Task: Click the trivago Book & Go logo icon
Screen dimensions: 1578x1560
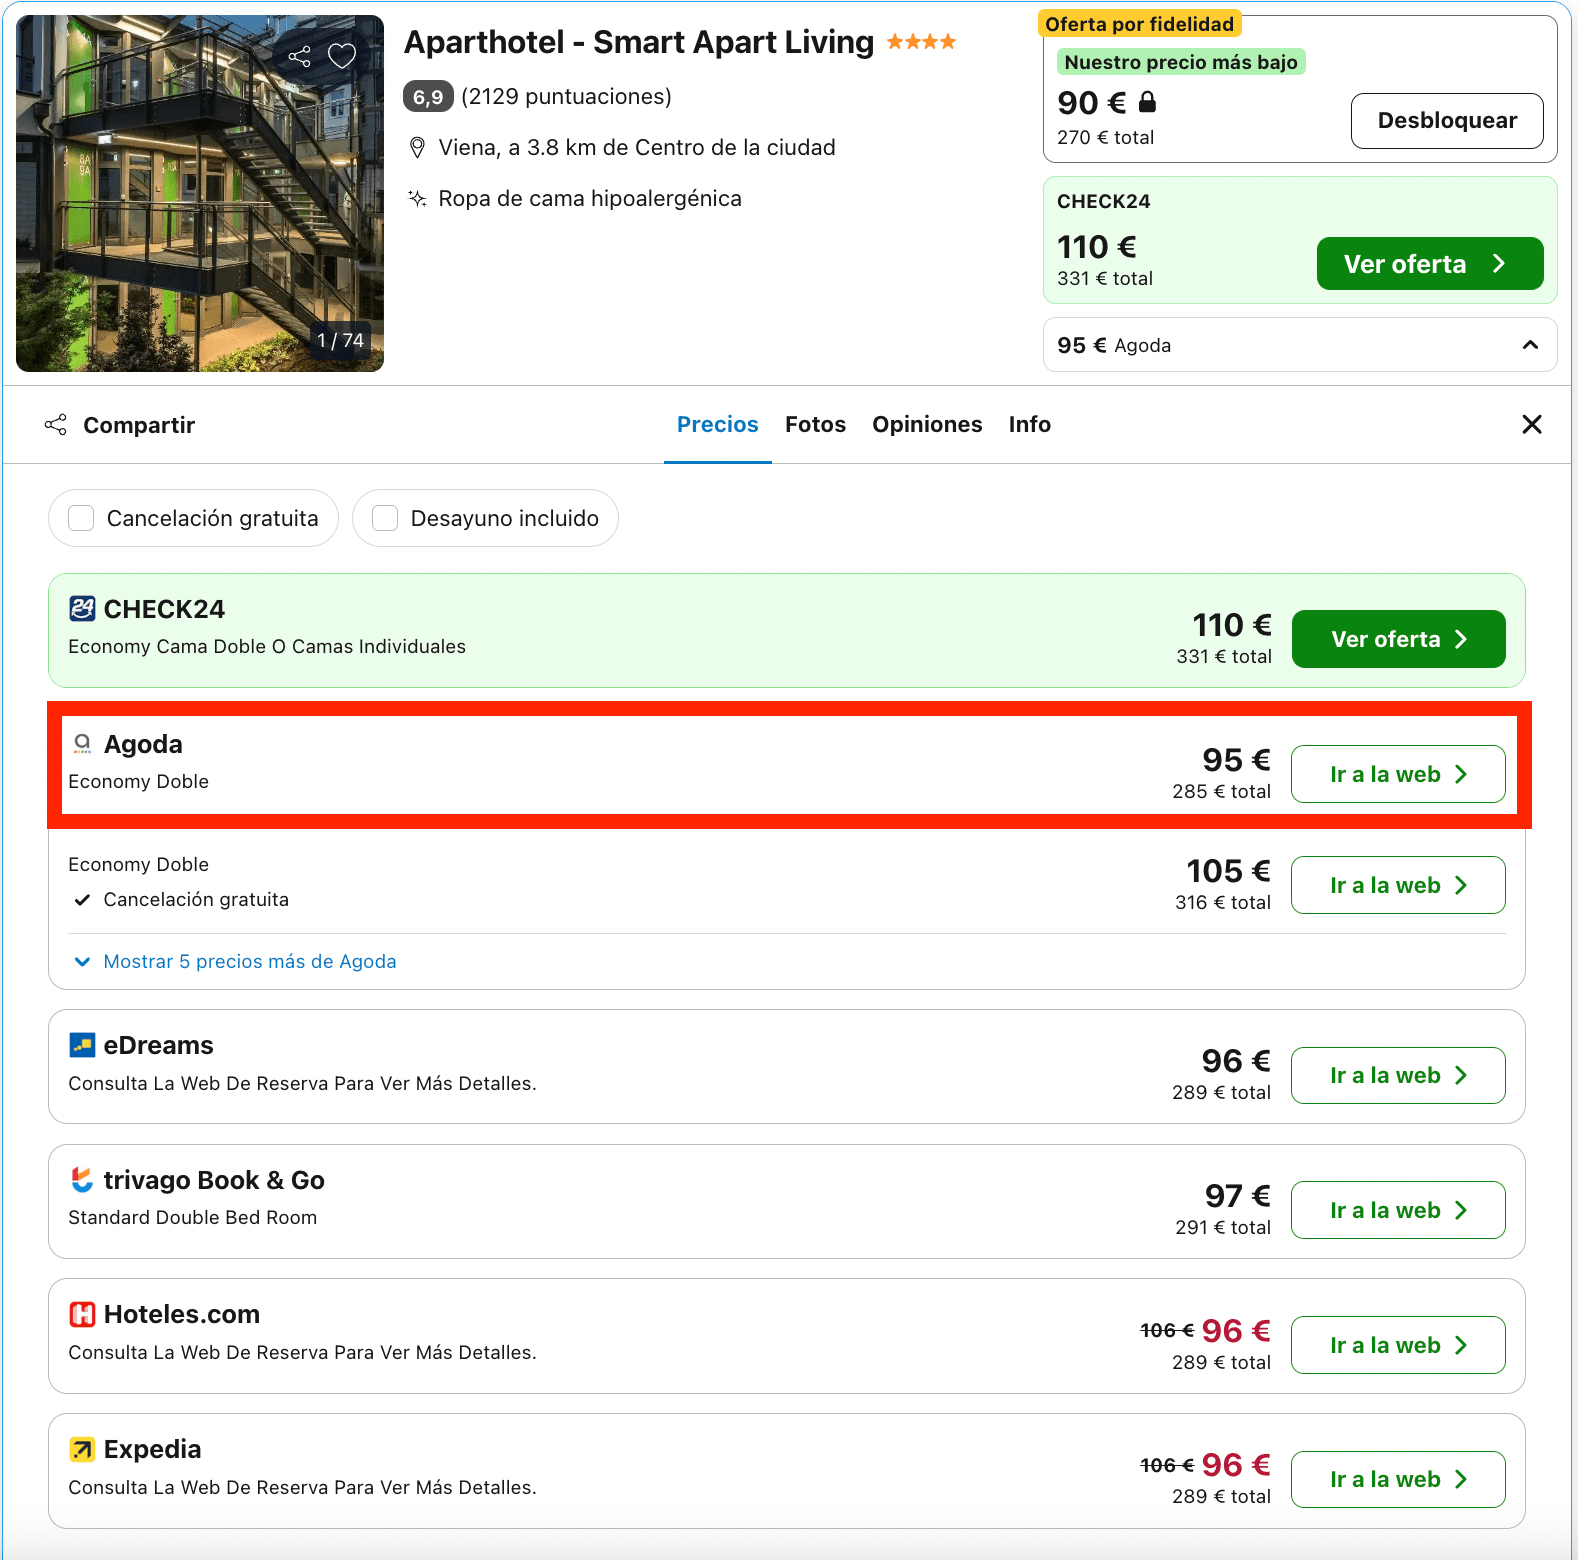Action: (82, 1180)
